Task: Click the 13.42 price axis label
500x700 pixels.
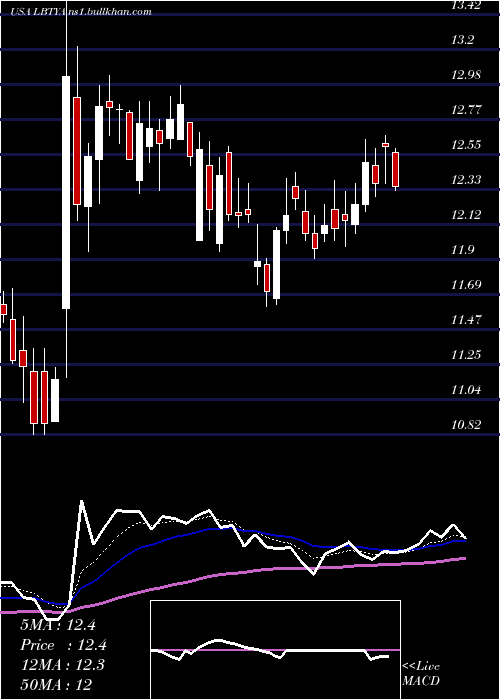Action: coord(466,5)
